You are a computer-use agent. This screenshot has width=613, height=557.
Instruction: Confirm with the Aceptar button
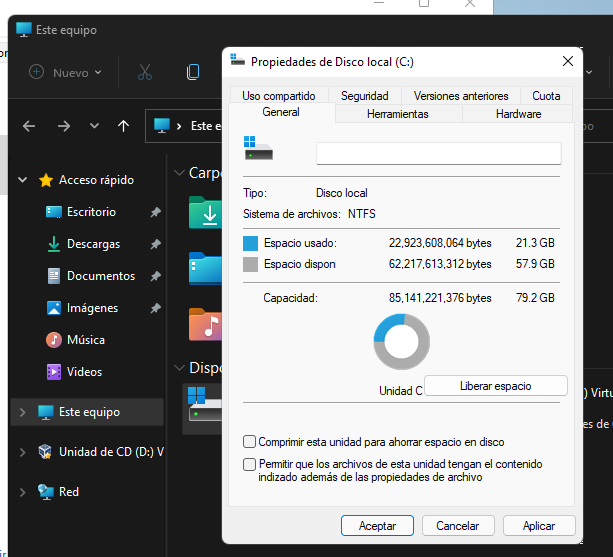coord(377,526)
